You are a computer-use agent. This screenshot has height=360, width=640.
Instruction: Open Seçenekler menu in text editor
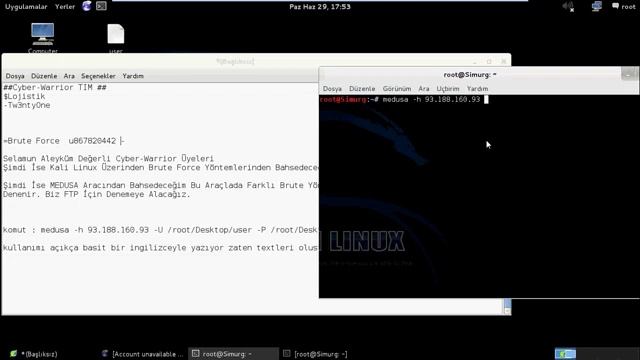(98, 76)
